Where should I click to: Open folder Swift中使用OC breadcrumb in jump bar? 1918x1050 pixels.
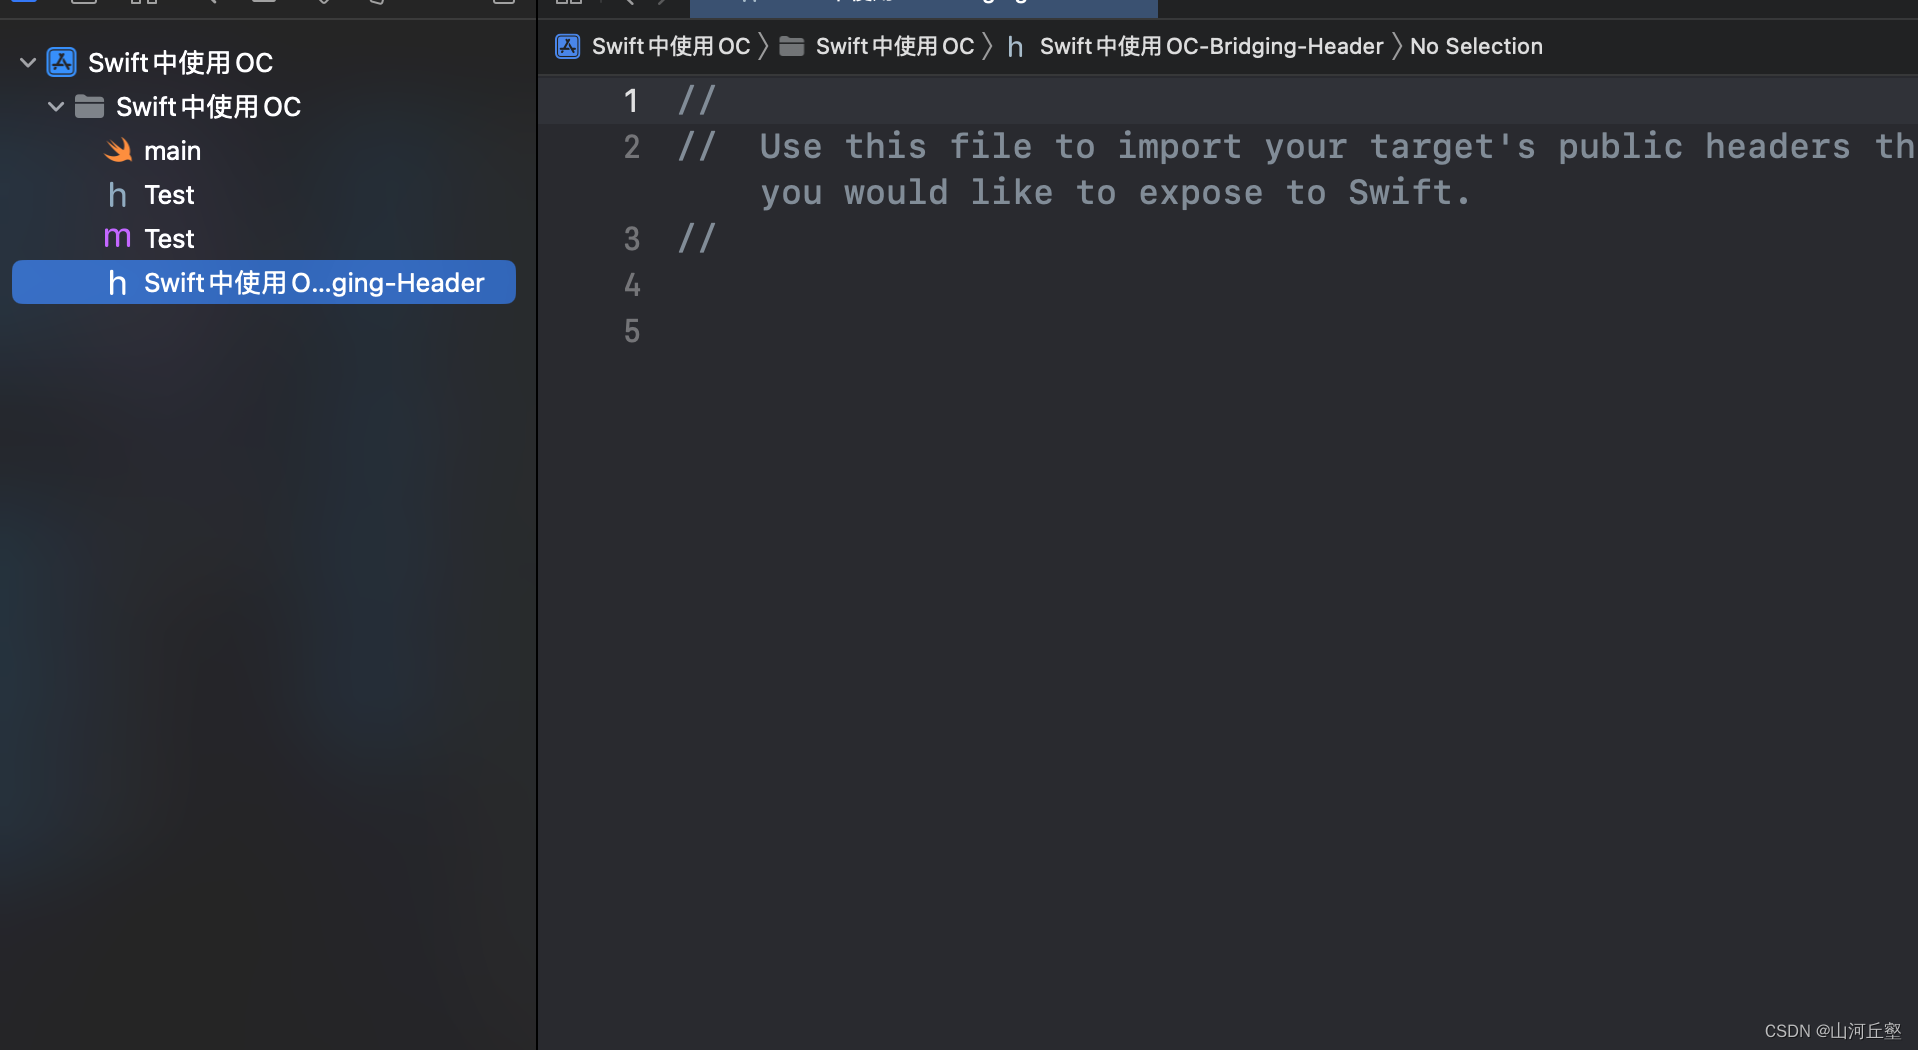pos(895,47)
